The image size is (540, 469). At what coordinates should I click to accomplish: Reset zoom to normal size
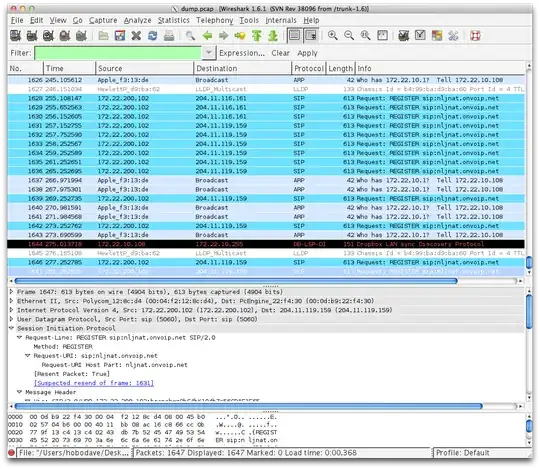point(366,35)
